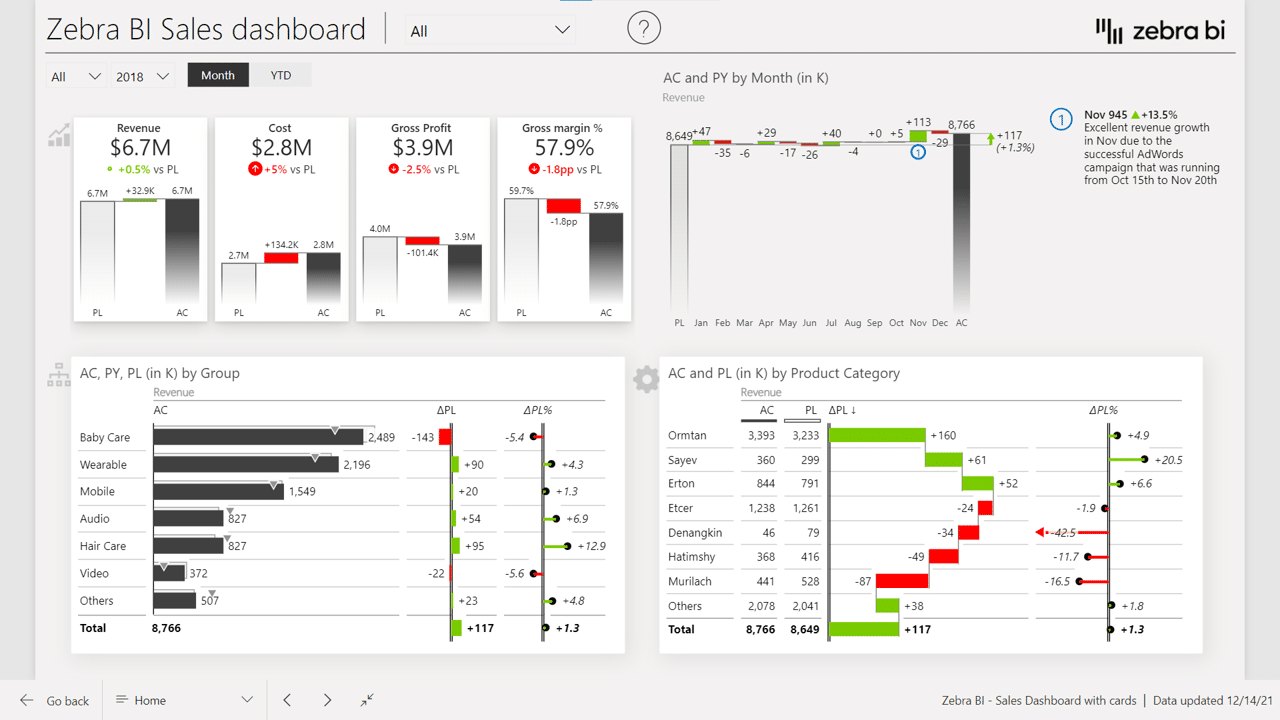Image resolution: width=1280 pixels, height=720 pixels.
Task: Open the top All dropdown beside title
Action: click(490, 30)
